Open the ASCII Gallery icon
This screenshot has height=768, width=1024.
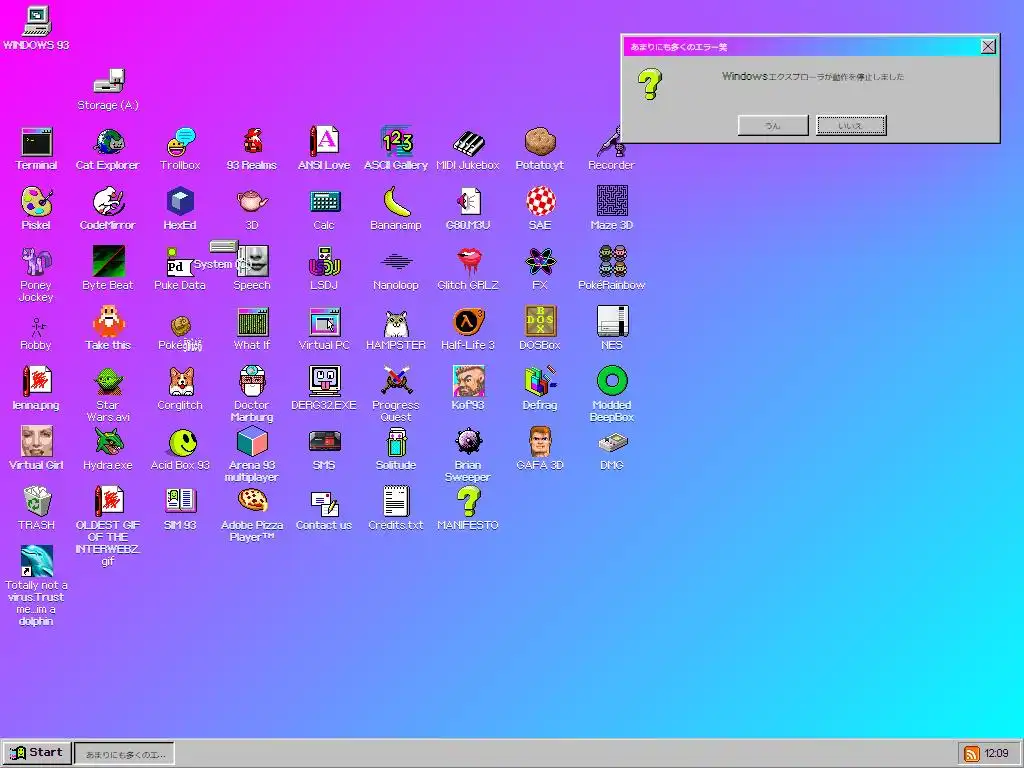tap(396, 142)
